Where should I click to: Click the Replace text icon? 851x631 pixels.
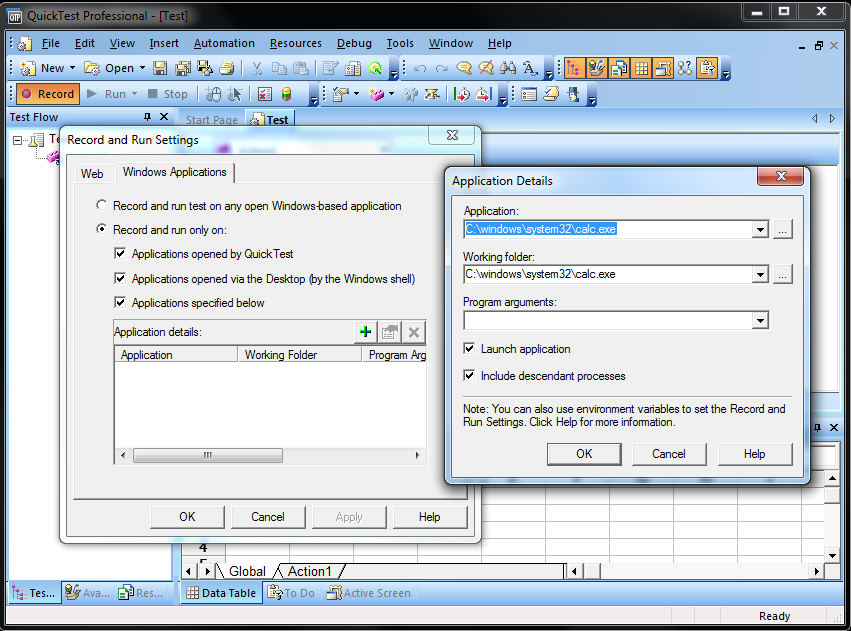pyautogui.click(x=530, y=68)
